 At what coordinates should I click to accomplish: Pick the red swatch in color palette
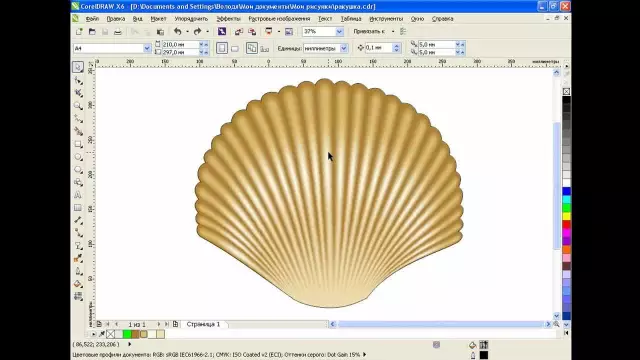[x=567, y=224]
